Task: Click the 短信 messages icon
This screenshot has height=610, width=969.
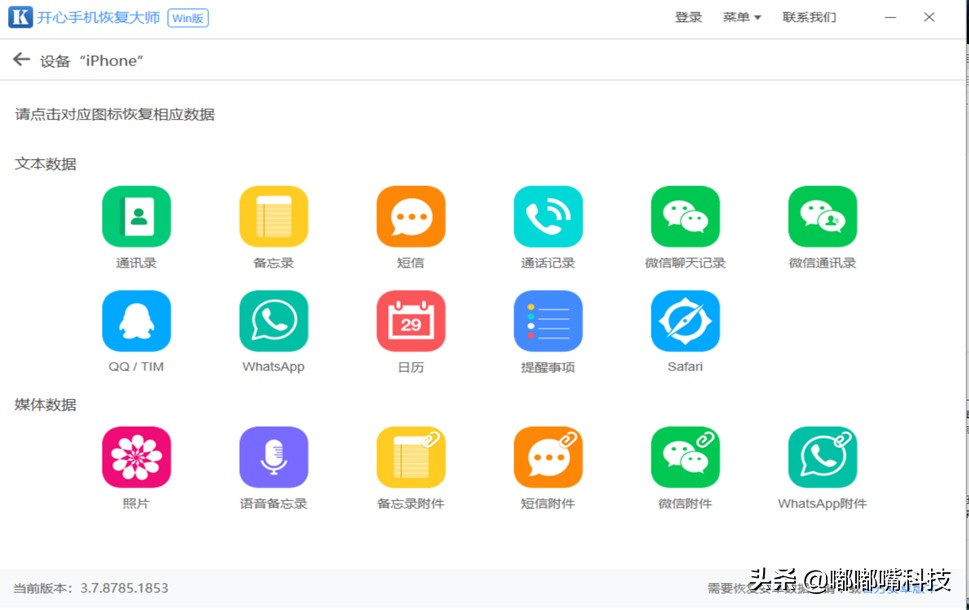Action: pos(410,216)
